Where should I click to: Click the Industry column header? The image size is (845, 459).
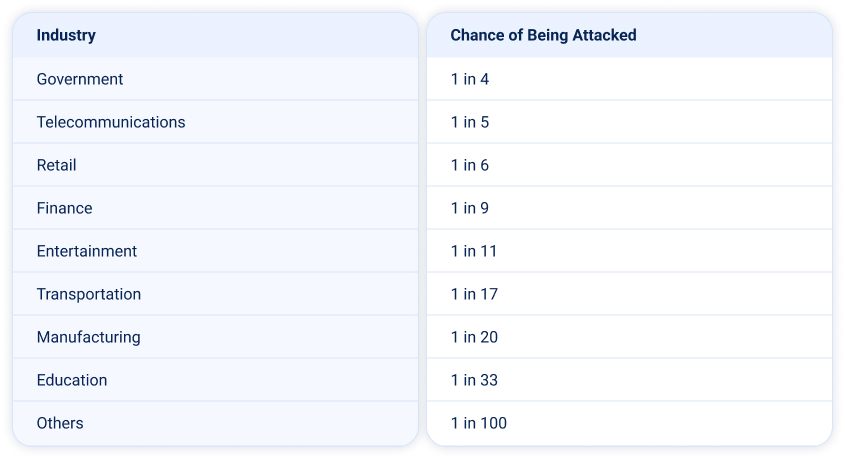(x=66, y=35)
